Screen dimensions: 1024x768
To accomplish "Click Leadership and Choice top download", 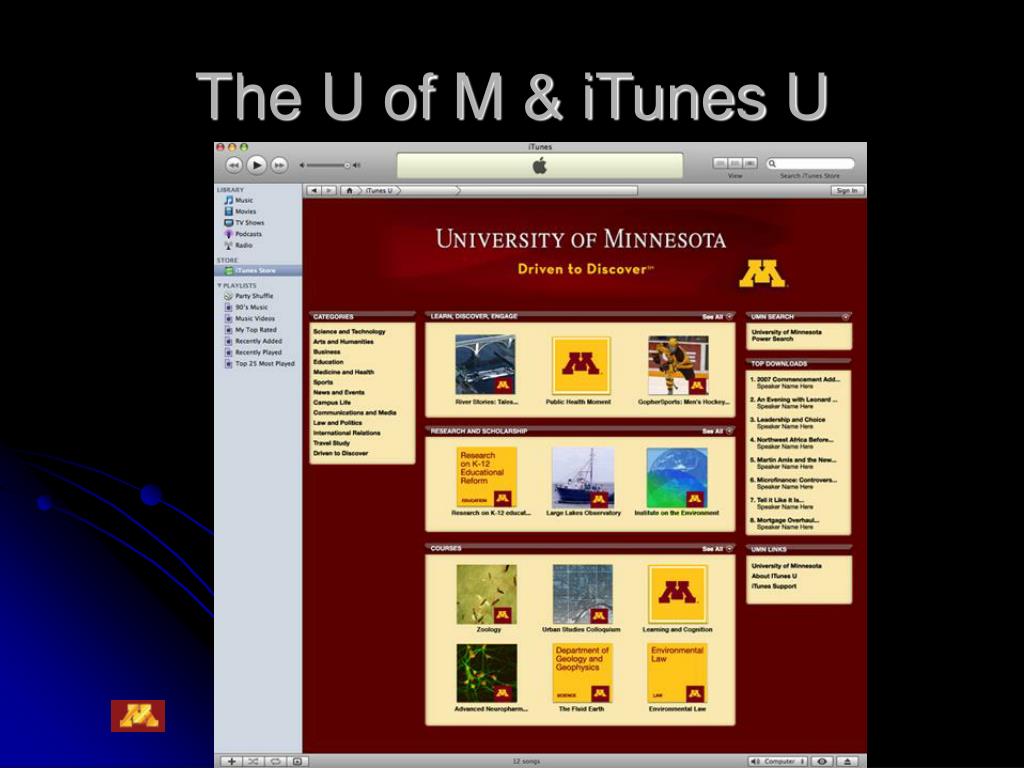I will 788,420.
